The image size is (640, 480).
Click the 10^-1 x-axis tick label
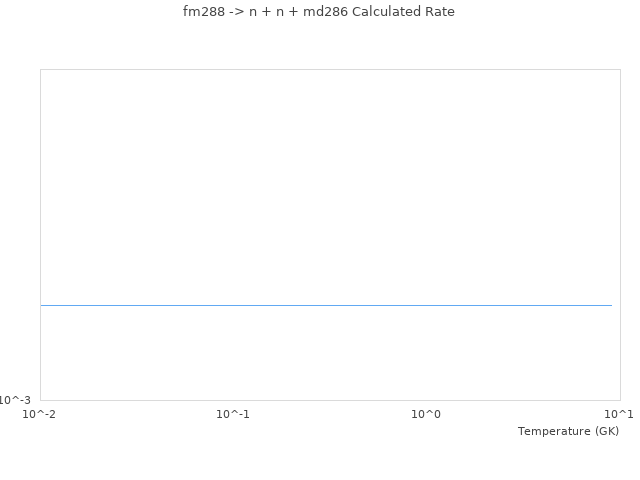233,414
